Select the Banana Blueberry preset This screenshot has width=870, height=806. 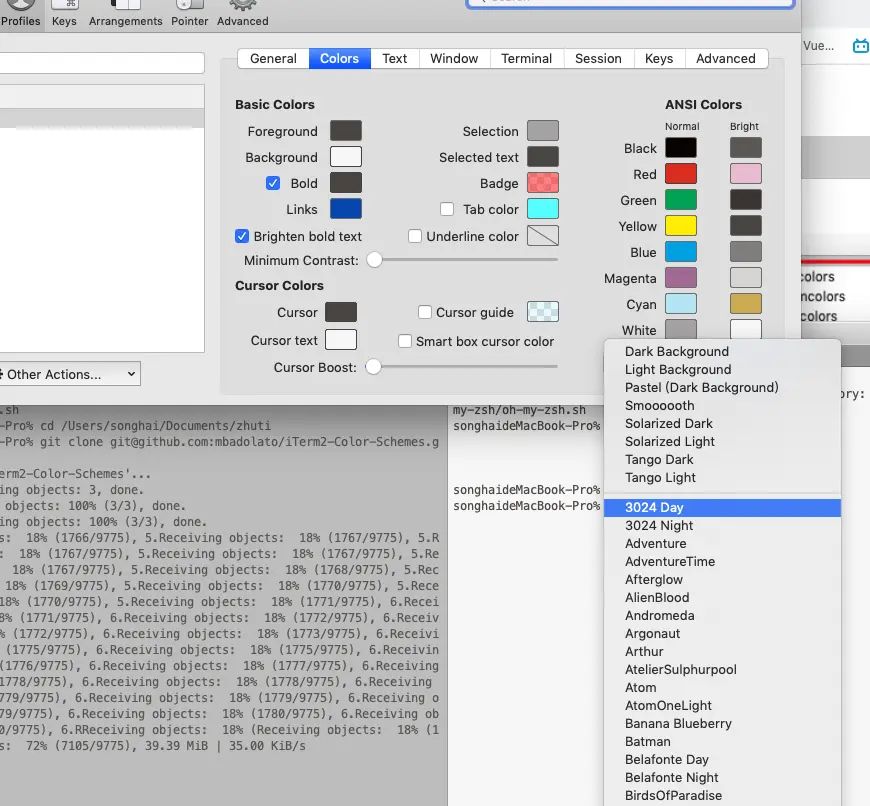tap(722, 724)
